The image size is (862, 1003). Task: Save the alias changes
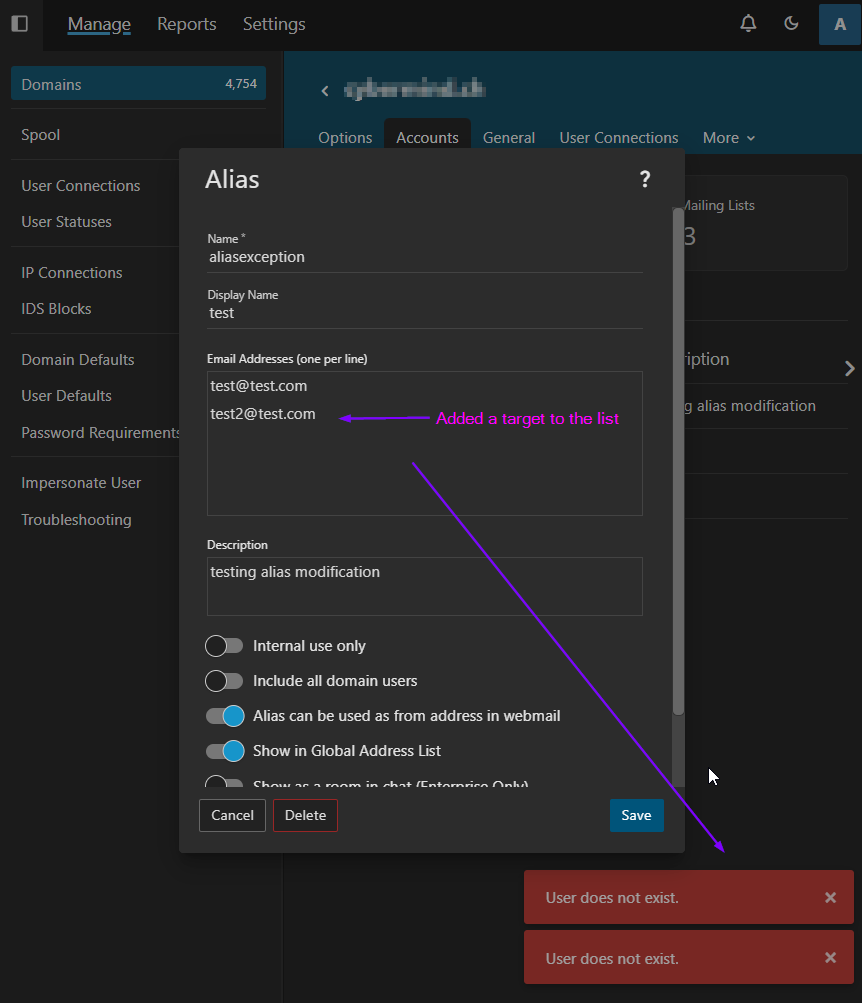(636, 815)
